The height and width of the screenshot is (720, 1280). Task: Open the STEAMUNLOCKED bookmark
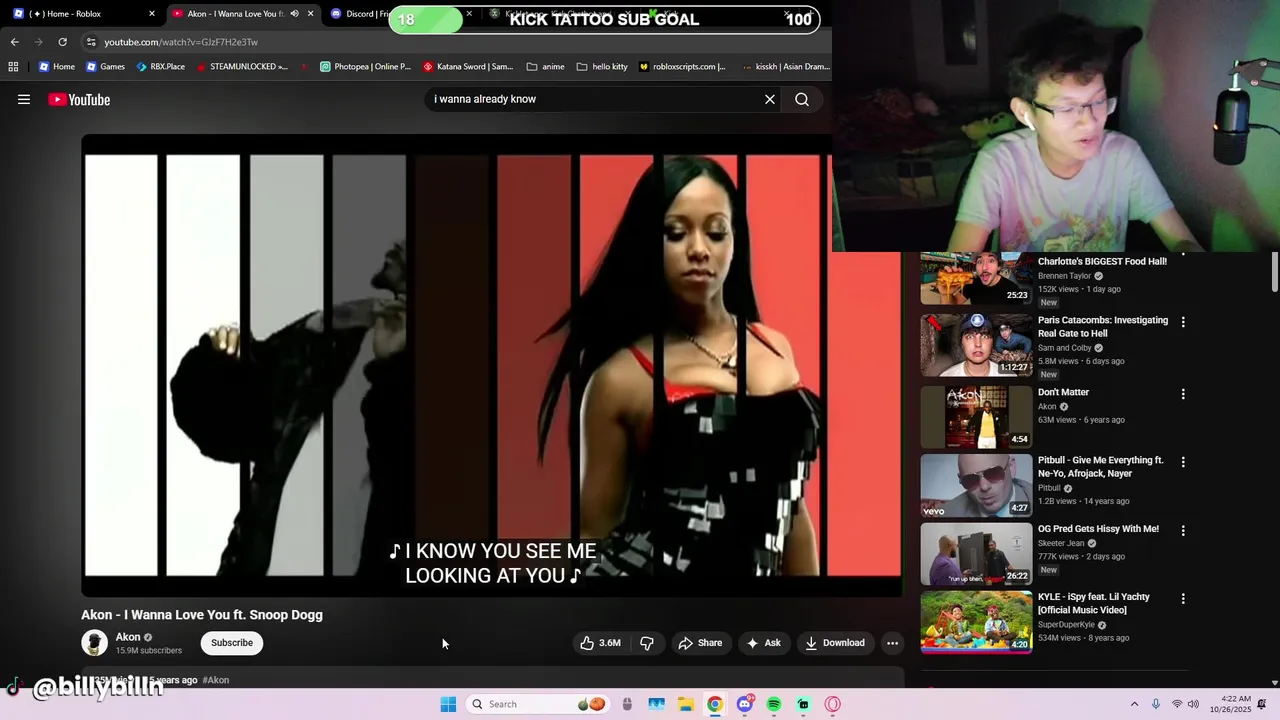point(242,67)
